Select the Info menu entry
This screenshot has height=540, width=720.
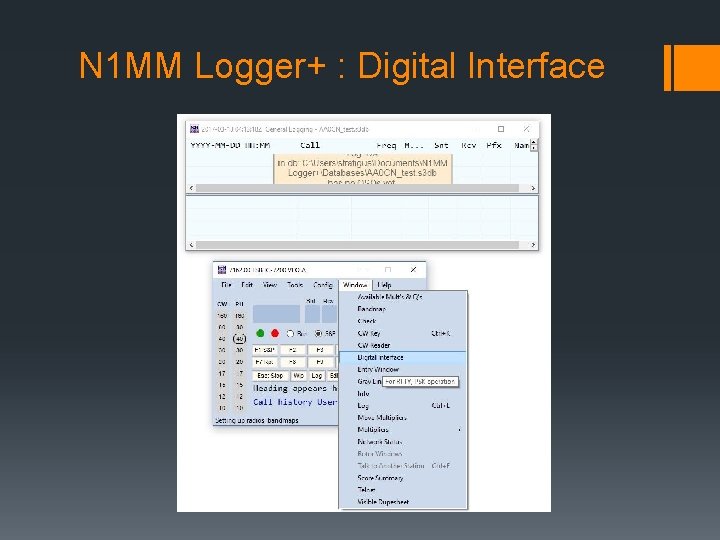click(x=403, y=394)
